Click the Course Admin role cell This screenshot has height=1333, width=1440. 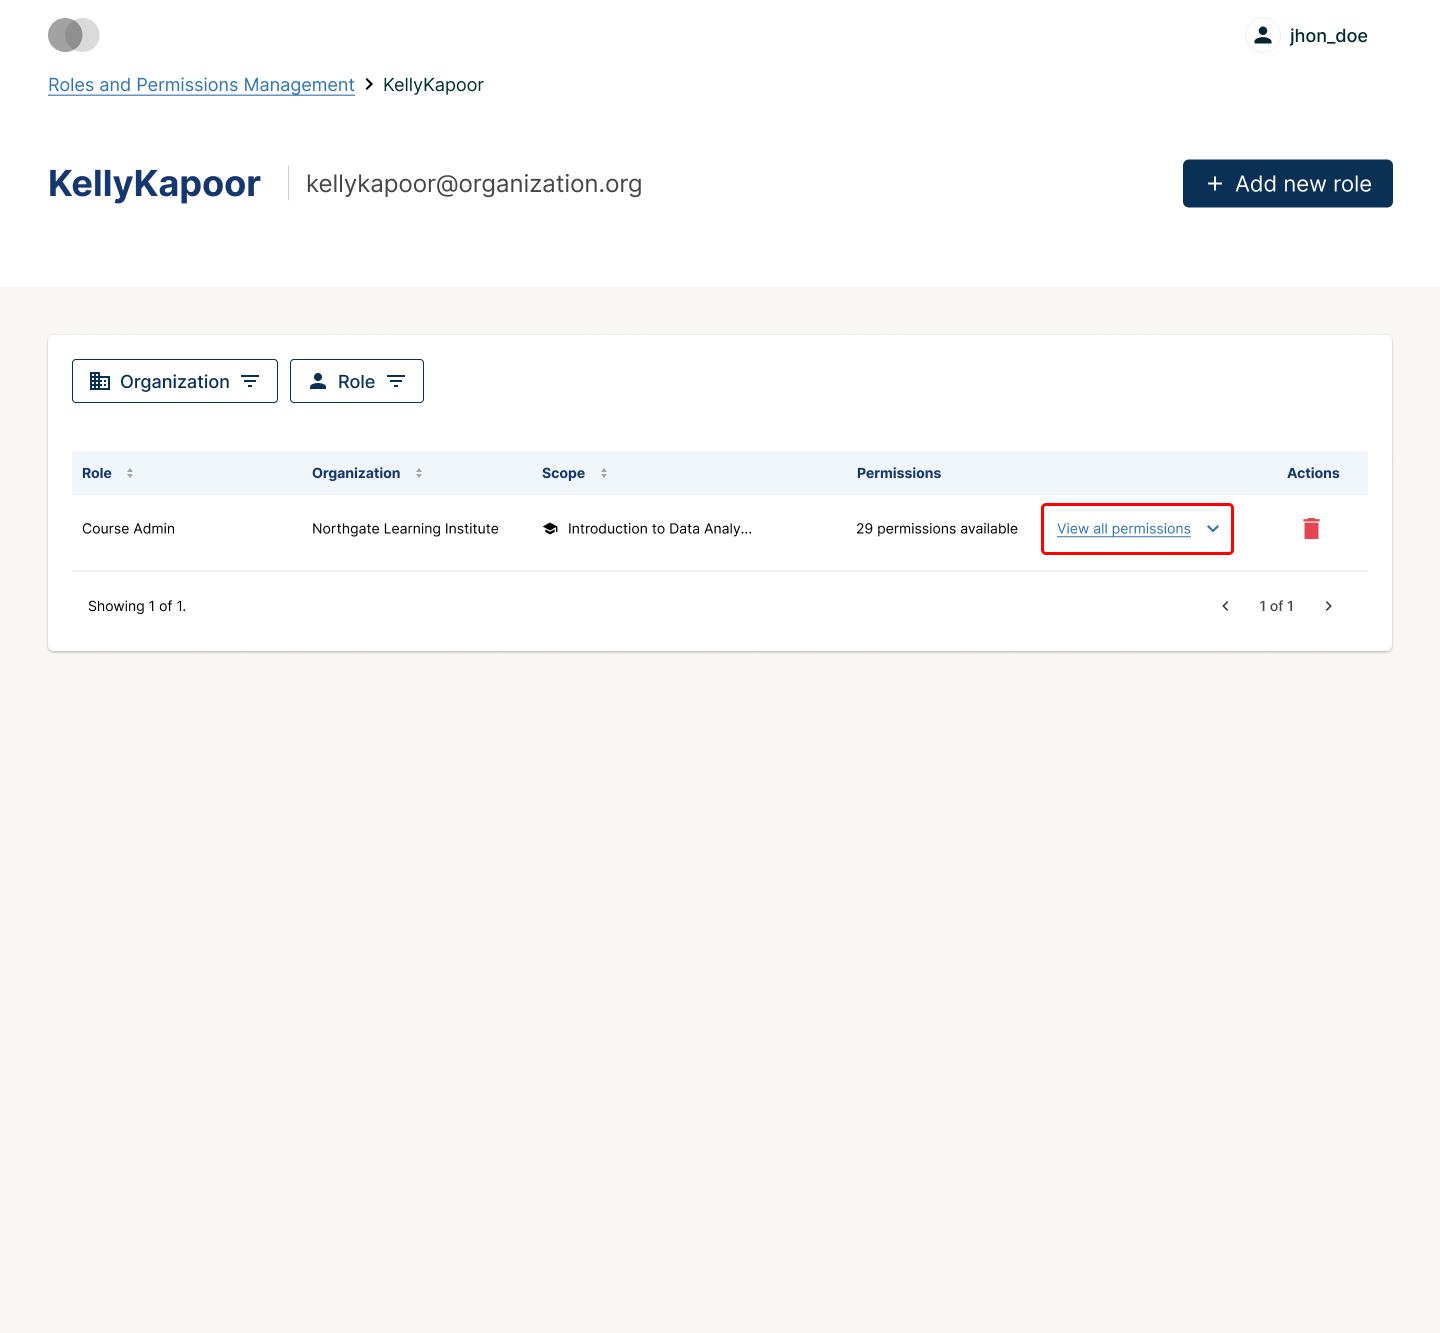point(128,529)
